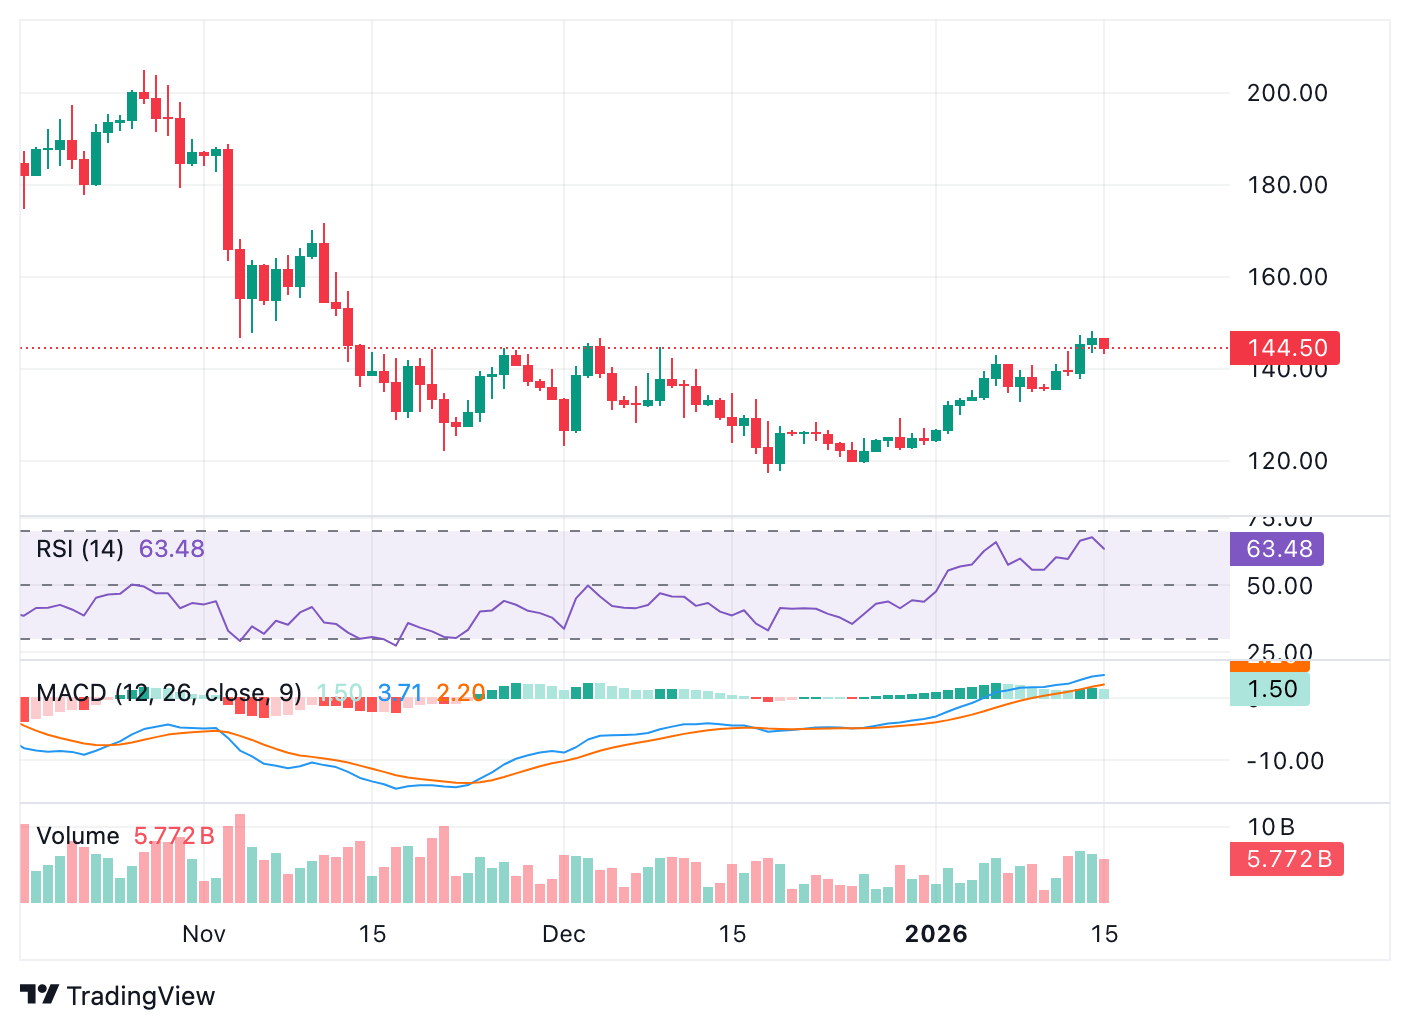Viewport: 1410px width, 1030px height.
Task: Select the MACD (12, 26, close, 9) title
Action: 169,693
